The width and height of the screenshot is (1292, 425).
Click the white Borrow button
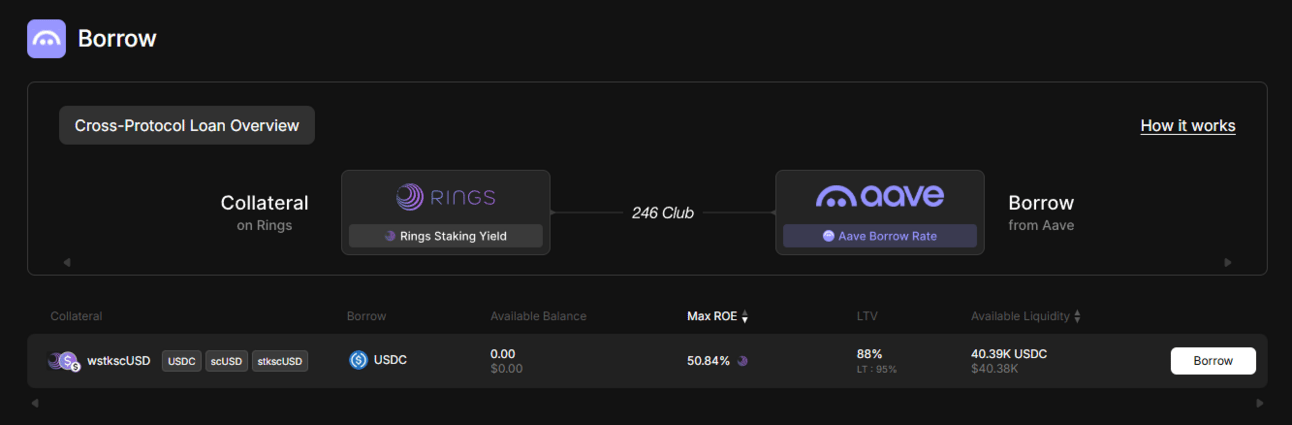pos(1213,361)
